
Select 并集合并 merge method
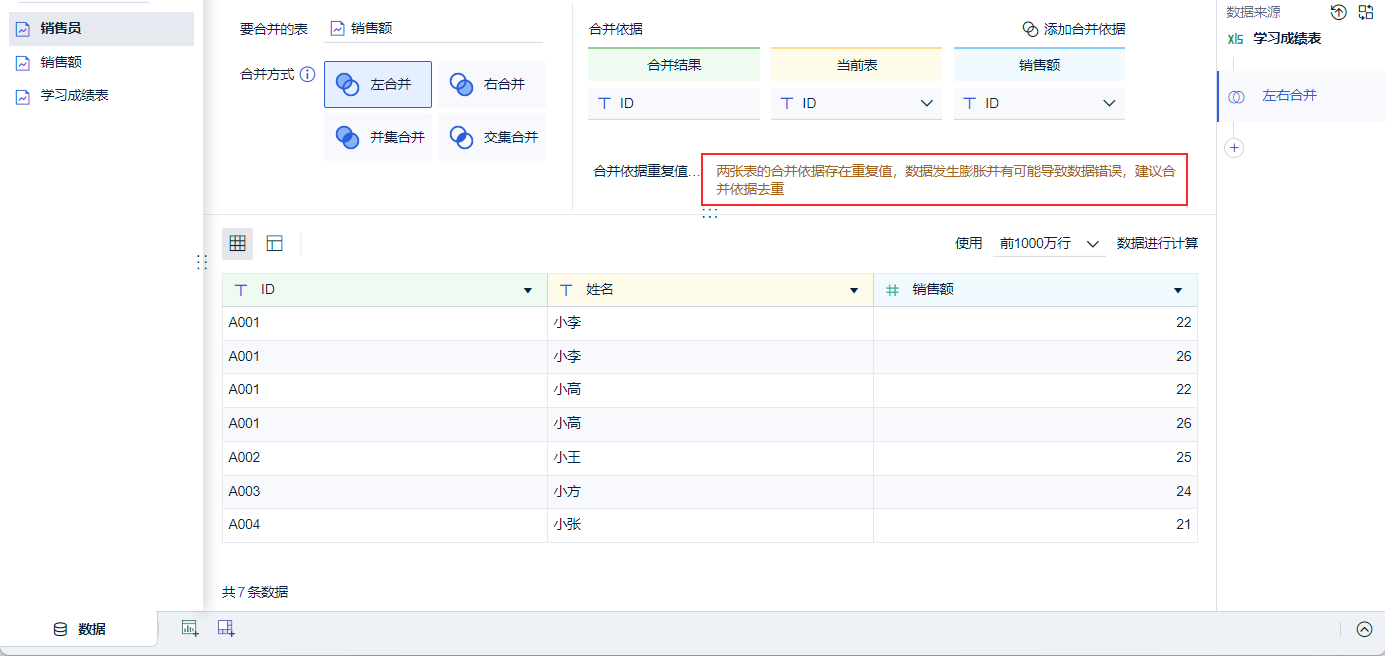[378, 137]
